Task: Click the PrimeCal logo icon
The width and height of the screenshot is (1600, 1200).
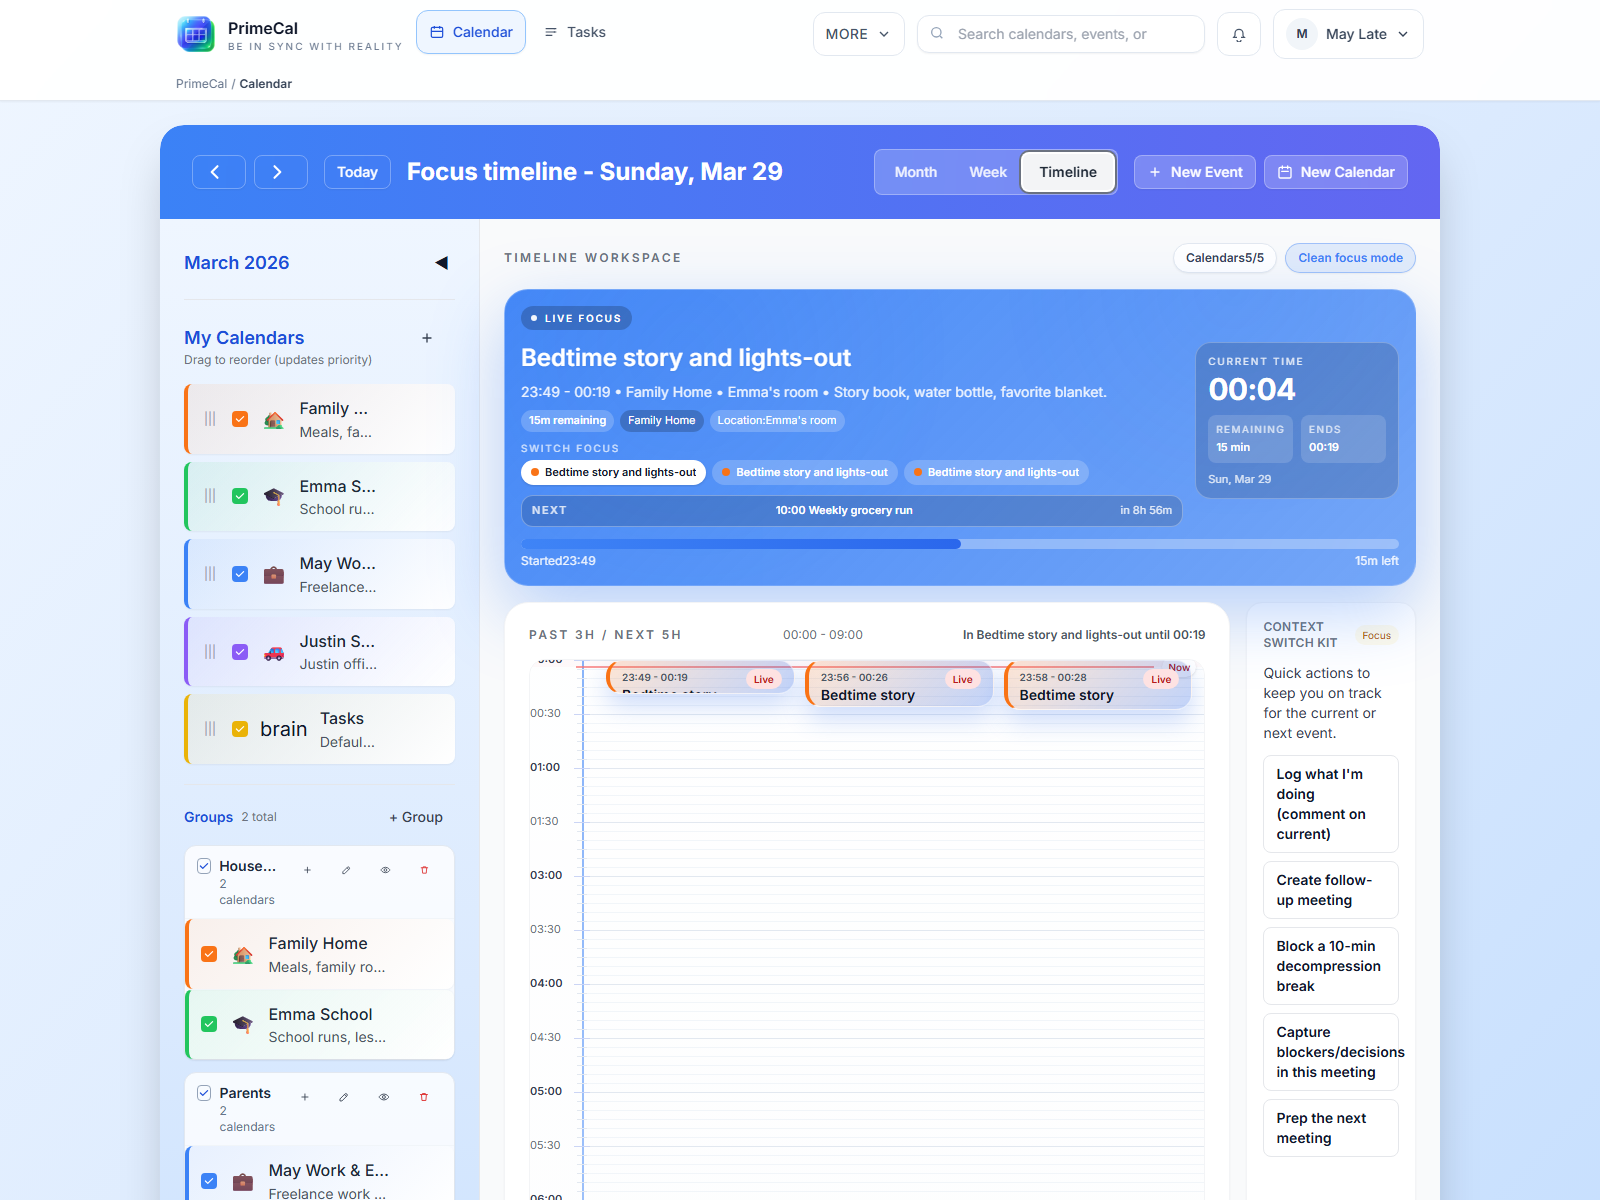Action: coord(196,33)
